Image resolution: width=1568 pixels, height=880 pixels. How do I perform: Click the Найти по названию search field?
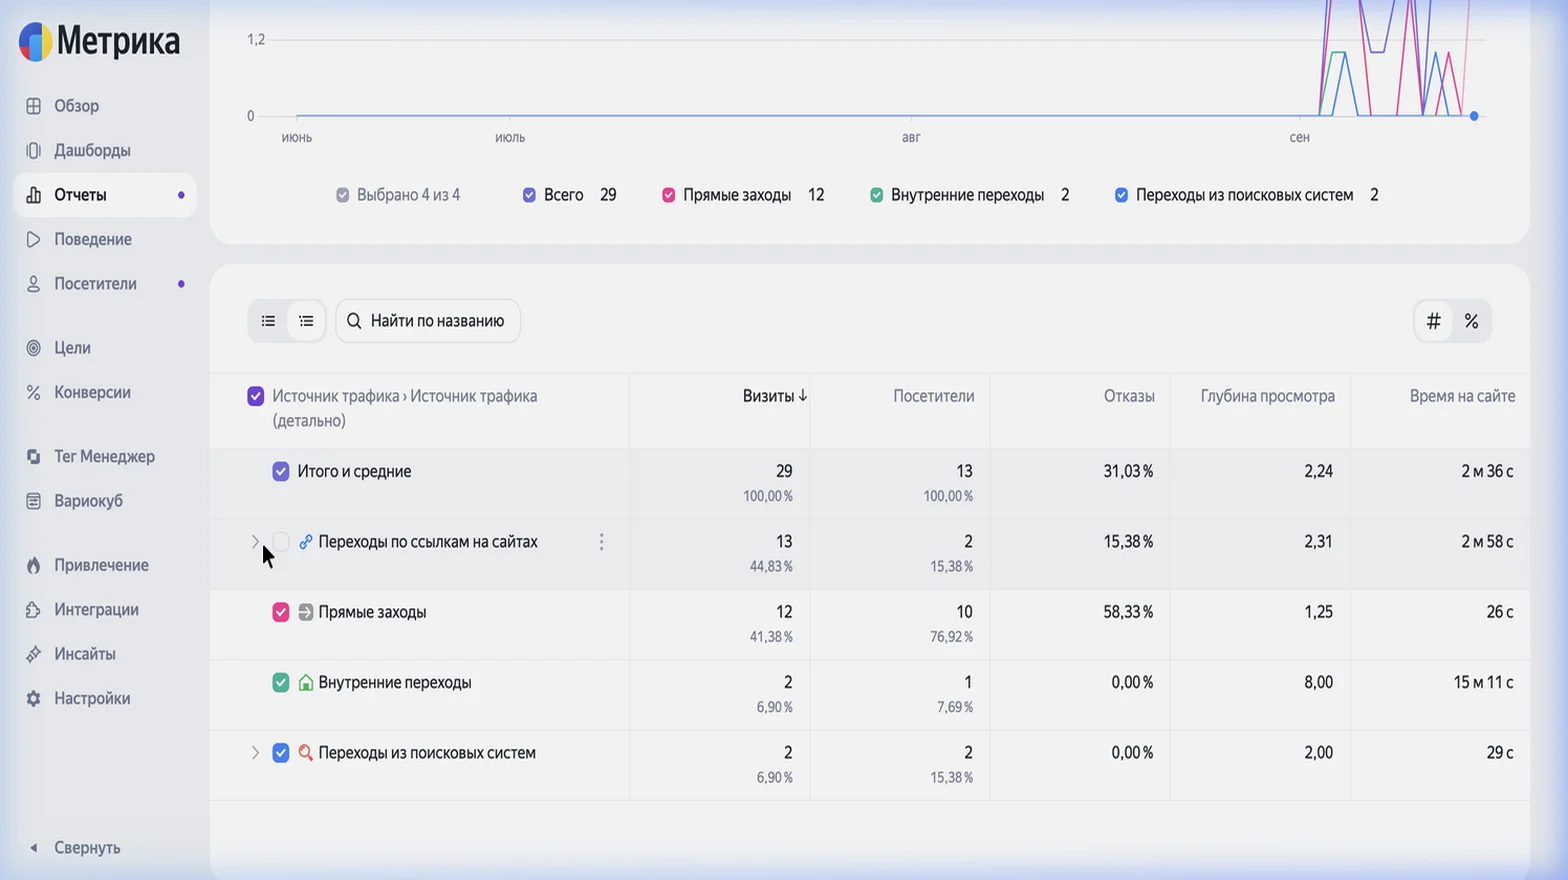coord(428,321)
